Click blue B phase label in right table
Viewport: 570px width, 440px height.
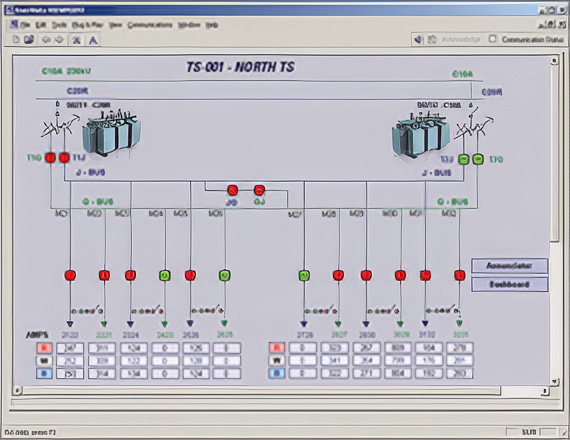click(x=277, y=373)
